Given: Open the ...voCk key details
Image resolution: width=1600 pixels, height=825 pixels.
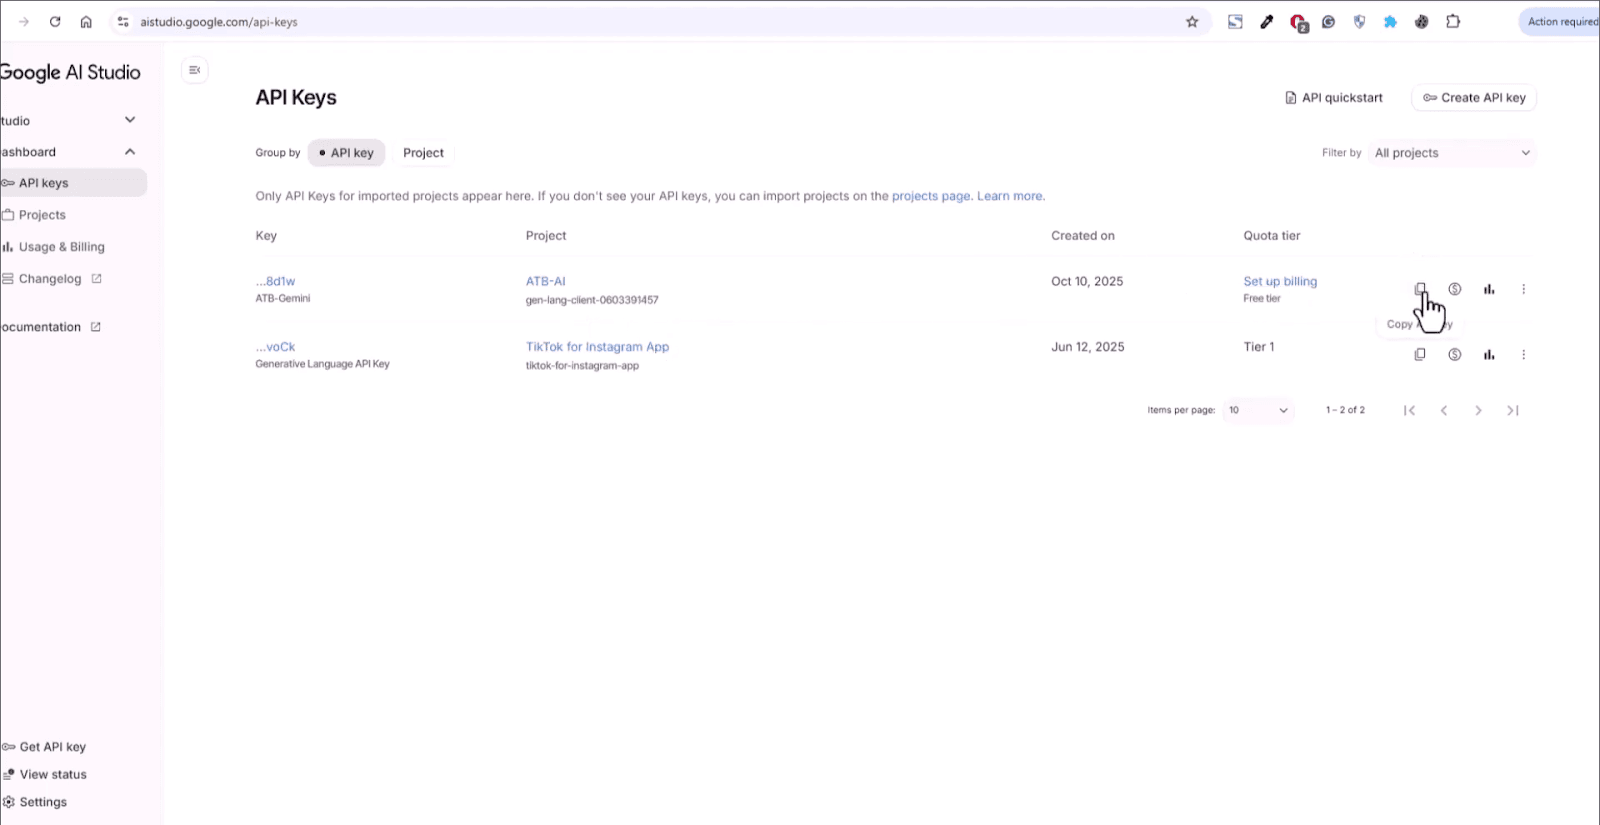Looking at the screenshot, I should 275,347.
